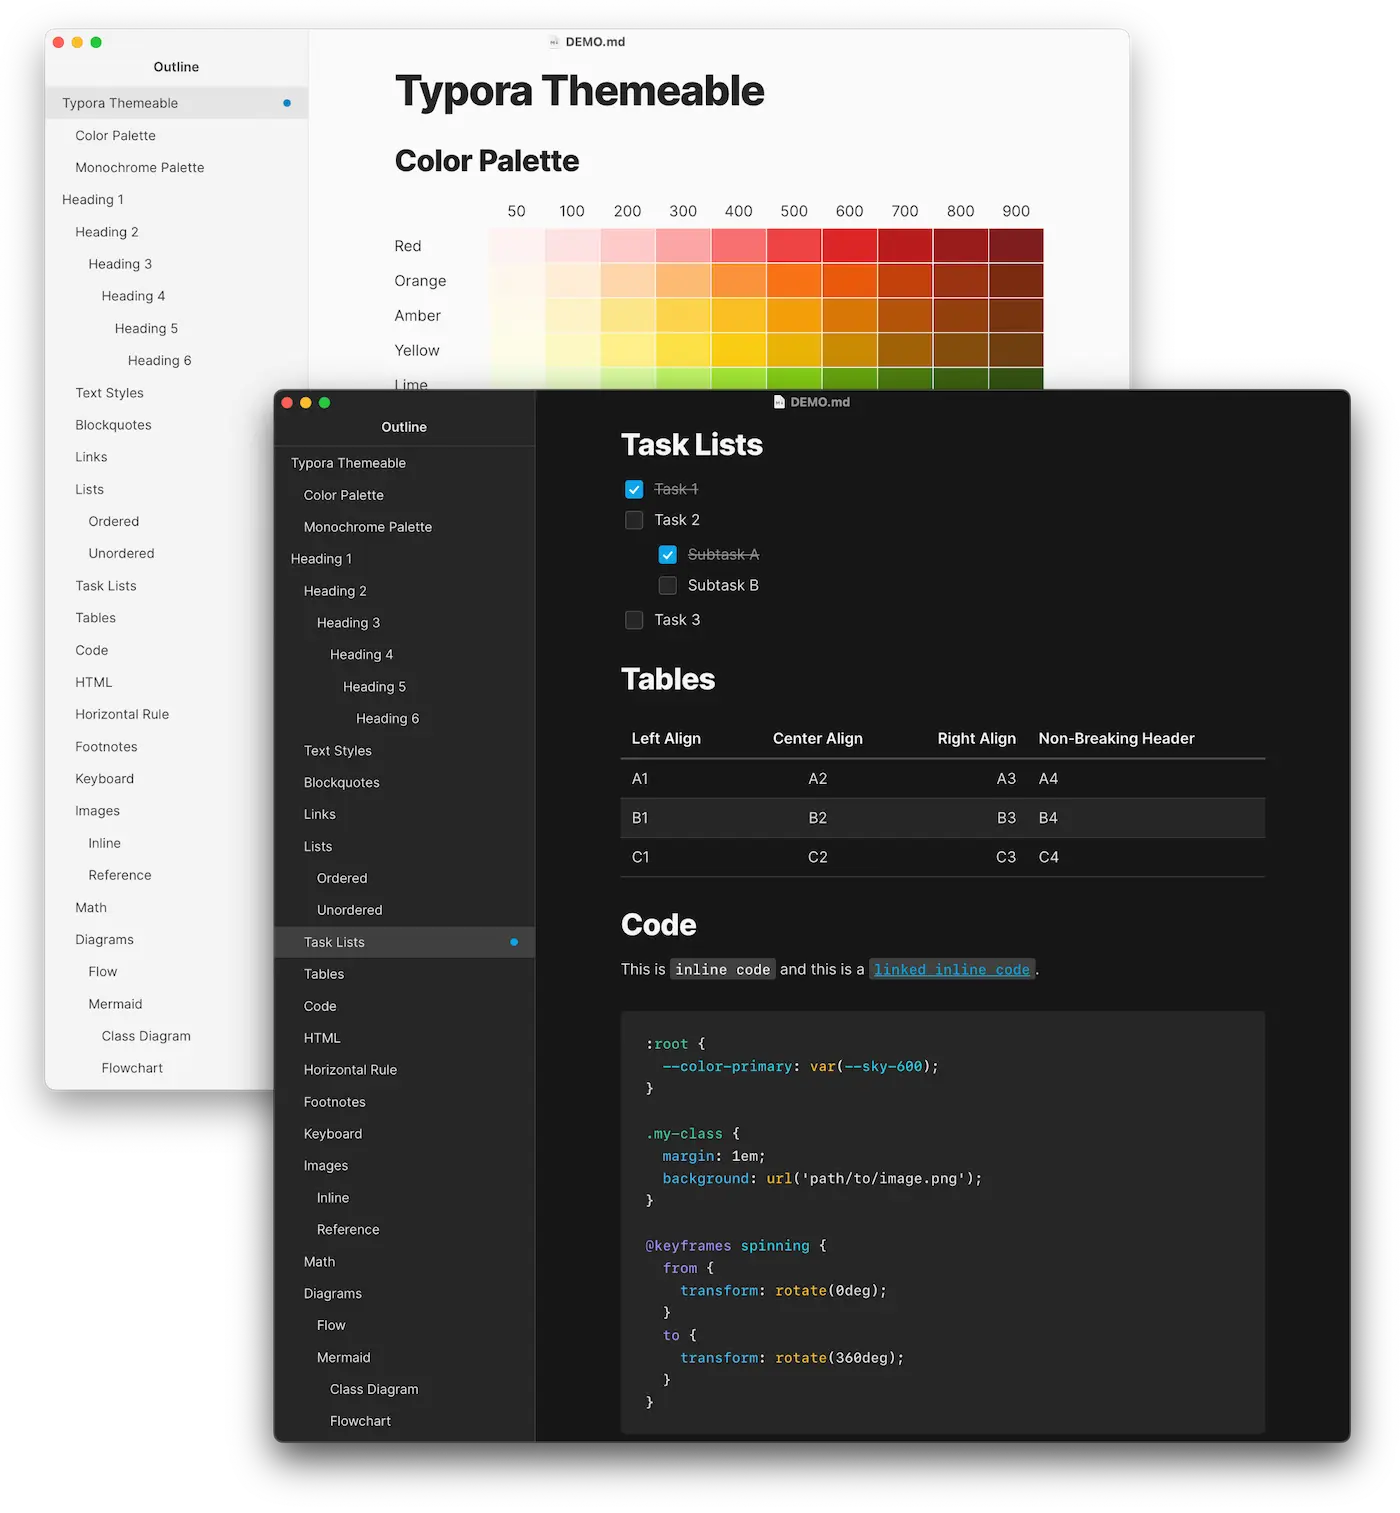Click table cell B2
1400x1513 pixels.
[x=818, y=818]
